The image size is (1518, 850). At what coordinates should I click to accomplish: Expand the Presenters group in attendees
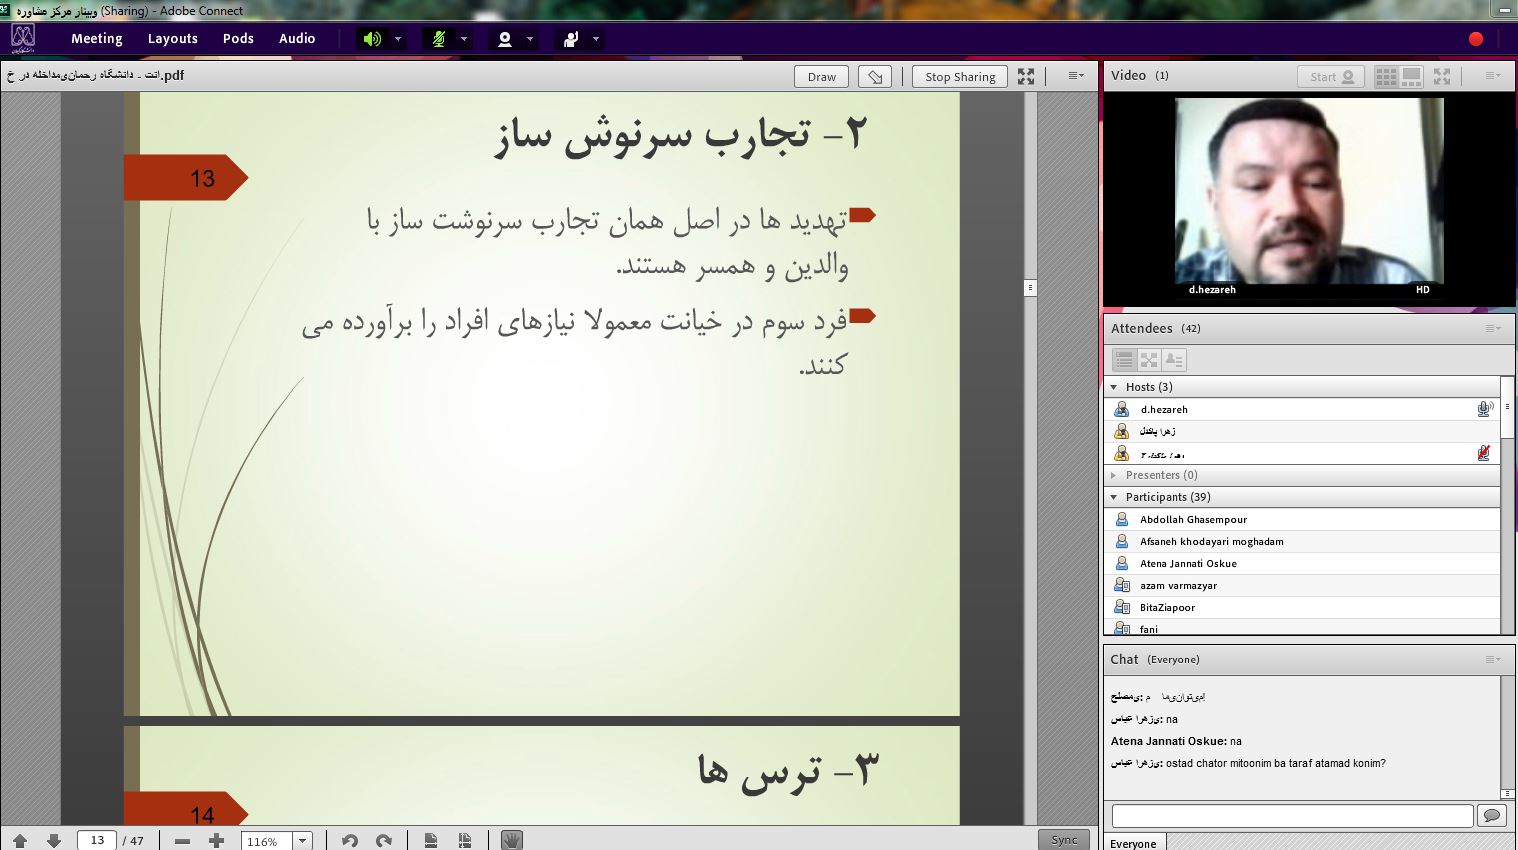click(1114, 475)
